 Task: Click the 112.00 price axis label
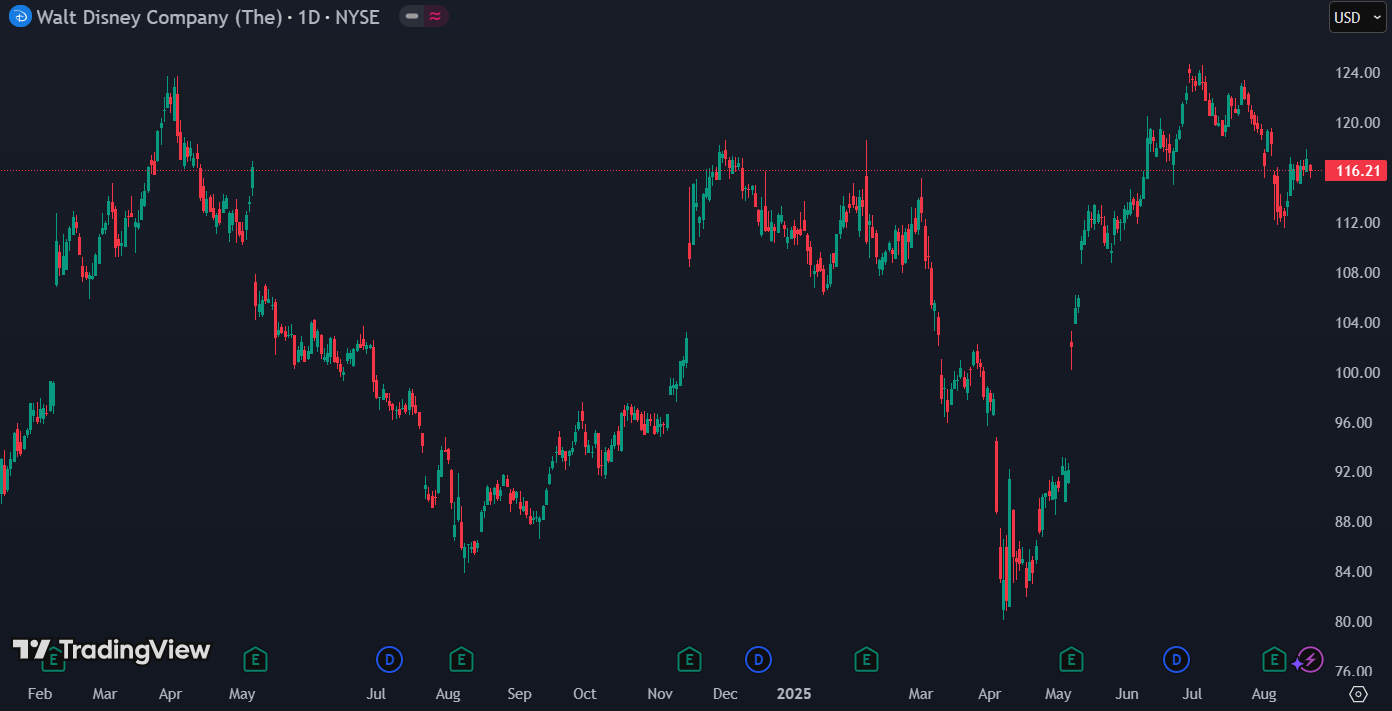coord(1358,223)
